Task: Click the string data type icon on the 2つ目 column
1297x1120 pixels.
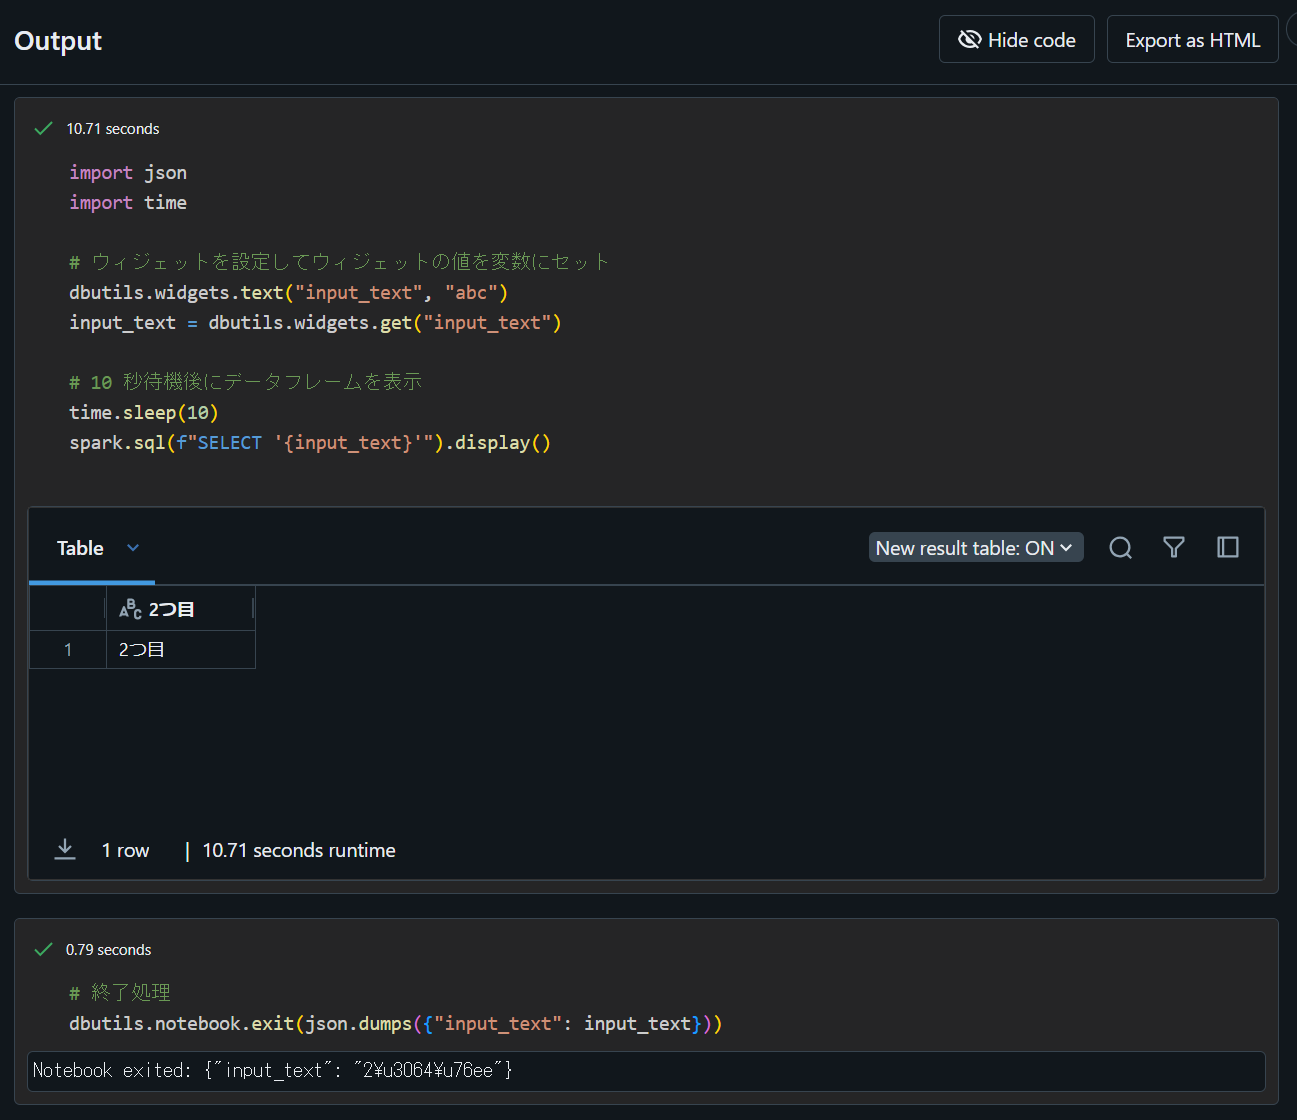Action: [x=130, y=608]
